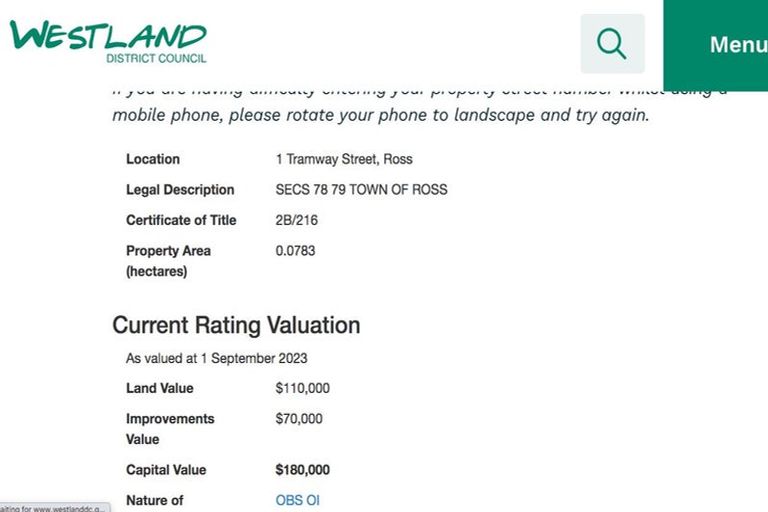768x512 pixels.
Task: Click the Certificate of Title label
Action: coord(181,220)
